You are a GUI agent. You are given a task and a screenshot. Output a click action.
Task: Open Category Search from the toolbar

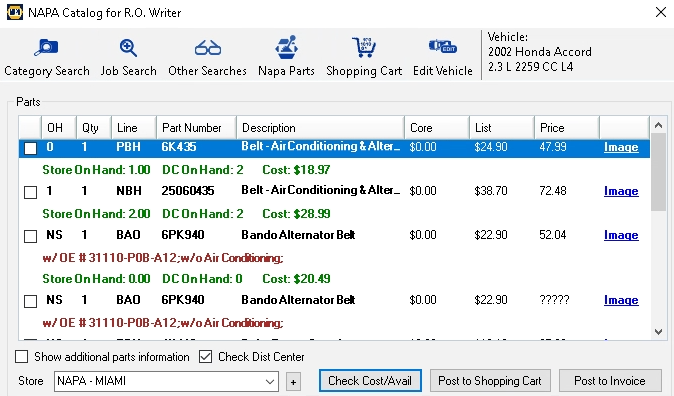(x=47, y=58)
